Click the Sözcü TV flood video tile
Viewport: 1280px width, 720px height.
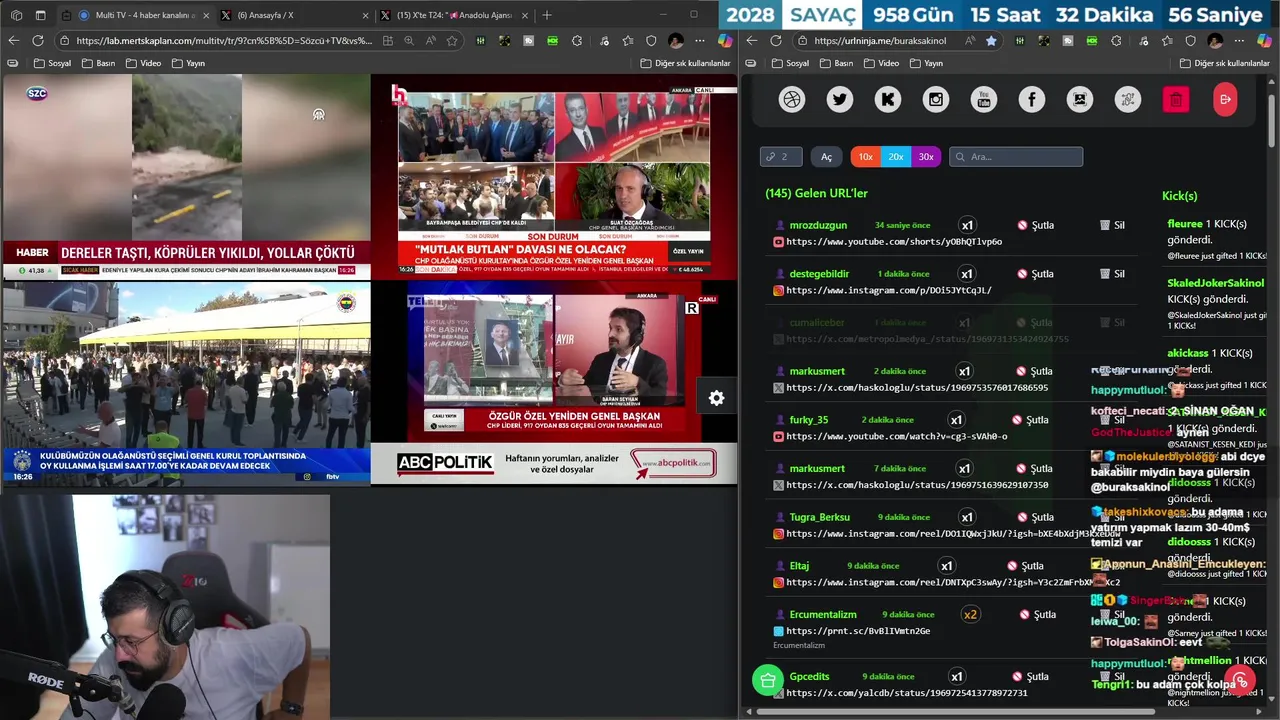point(186,177)
